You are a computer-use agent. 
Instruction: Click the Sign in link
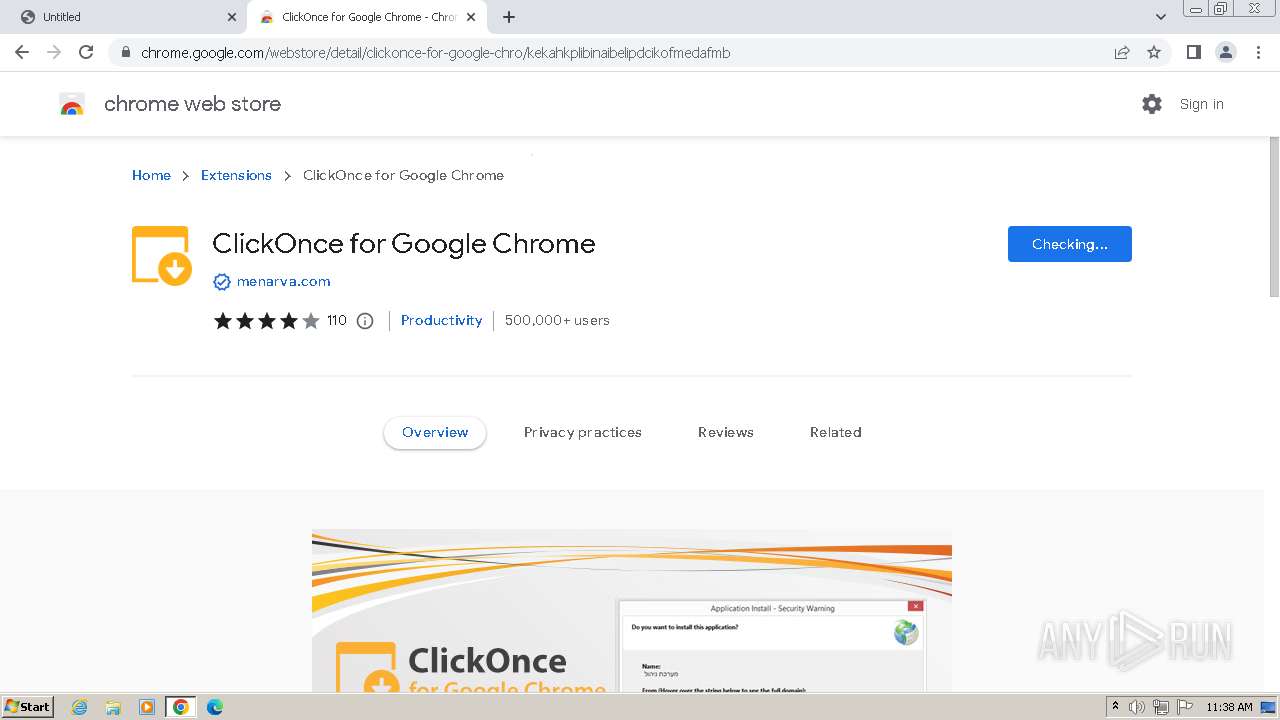pyautogui.click(x=1201, y=104)
